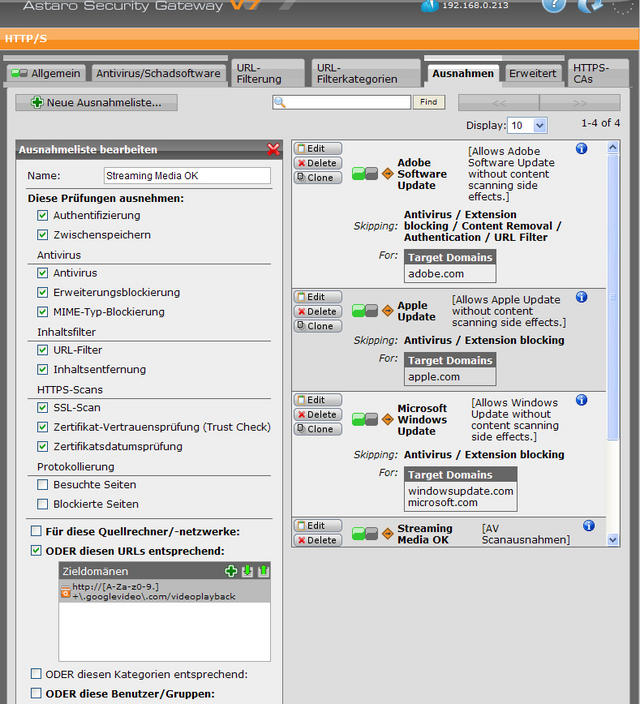Viewport: 640px width, 704px height.
Task: Uncheck Zertifikatsdatumsprüfung checkbox
Action: (43, 447)
